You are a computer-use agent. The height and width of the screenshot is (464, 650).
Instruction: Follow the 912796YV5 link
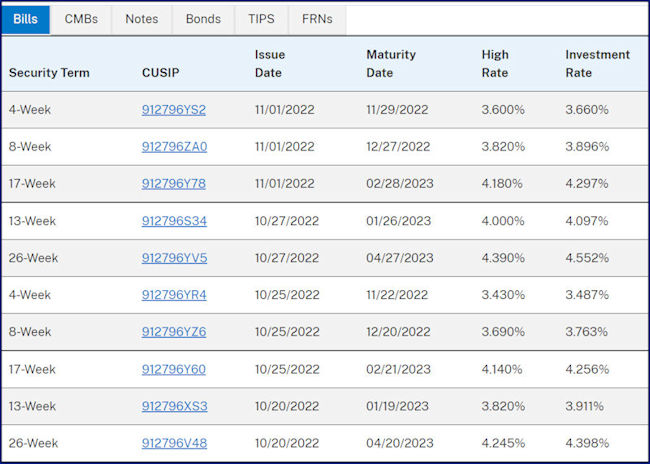tap(174, 258)
